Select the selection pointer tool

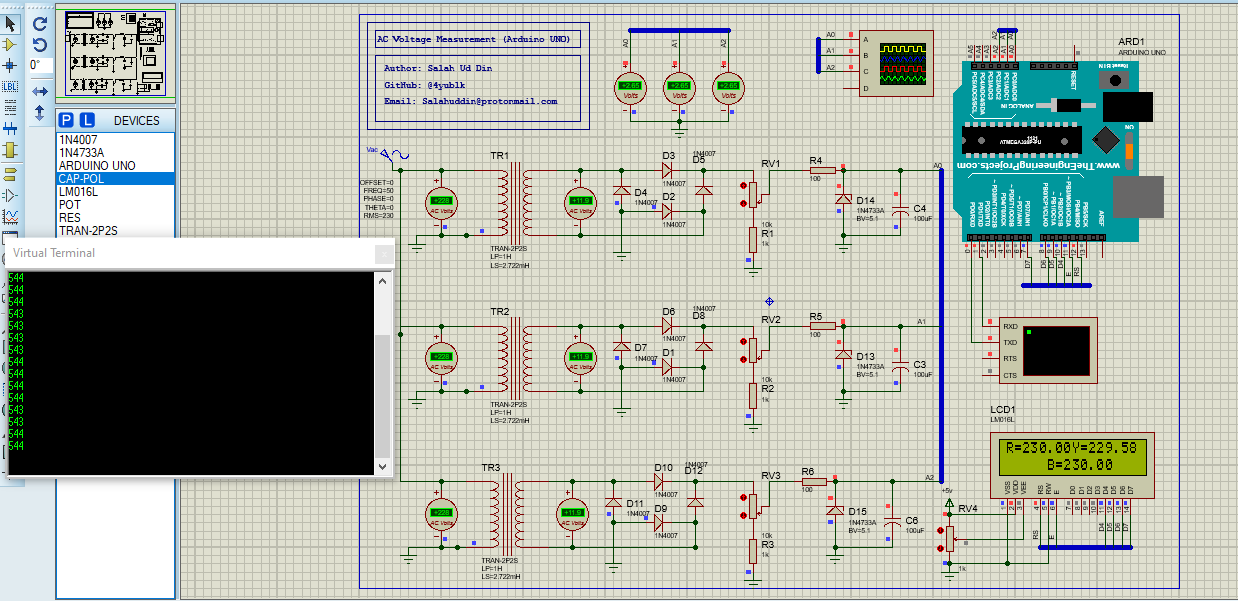coord(8,22)
